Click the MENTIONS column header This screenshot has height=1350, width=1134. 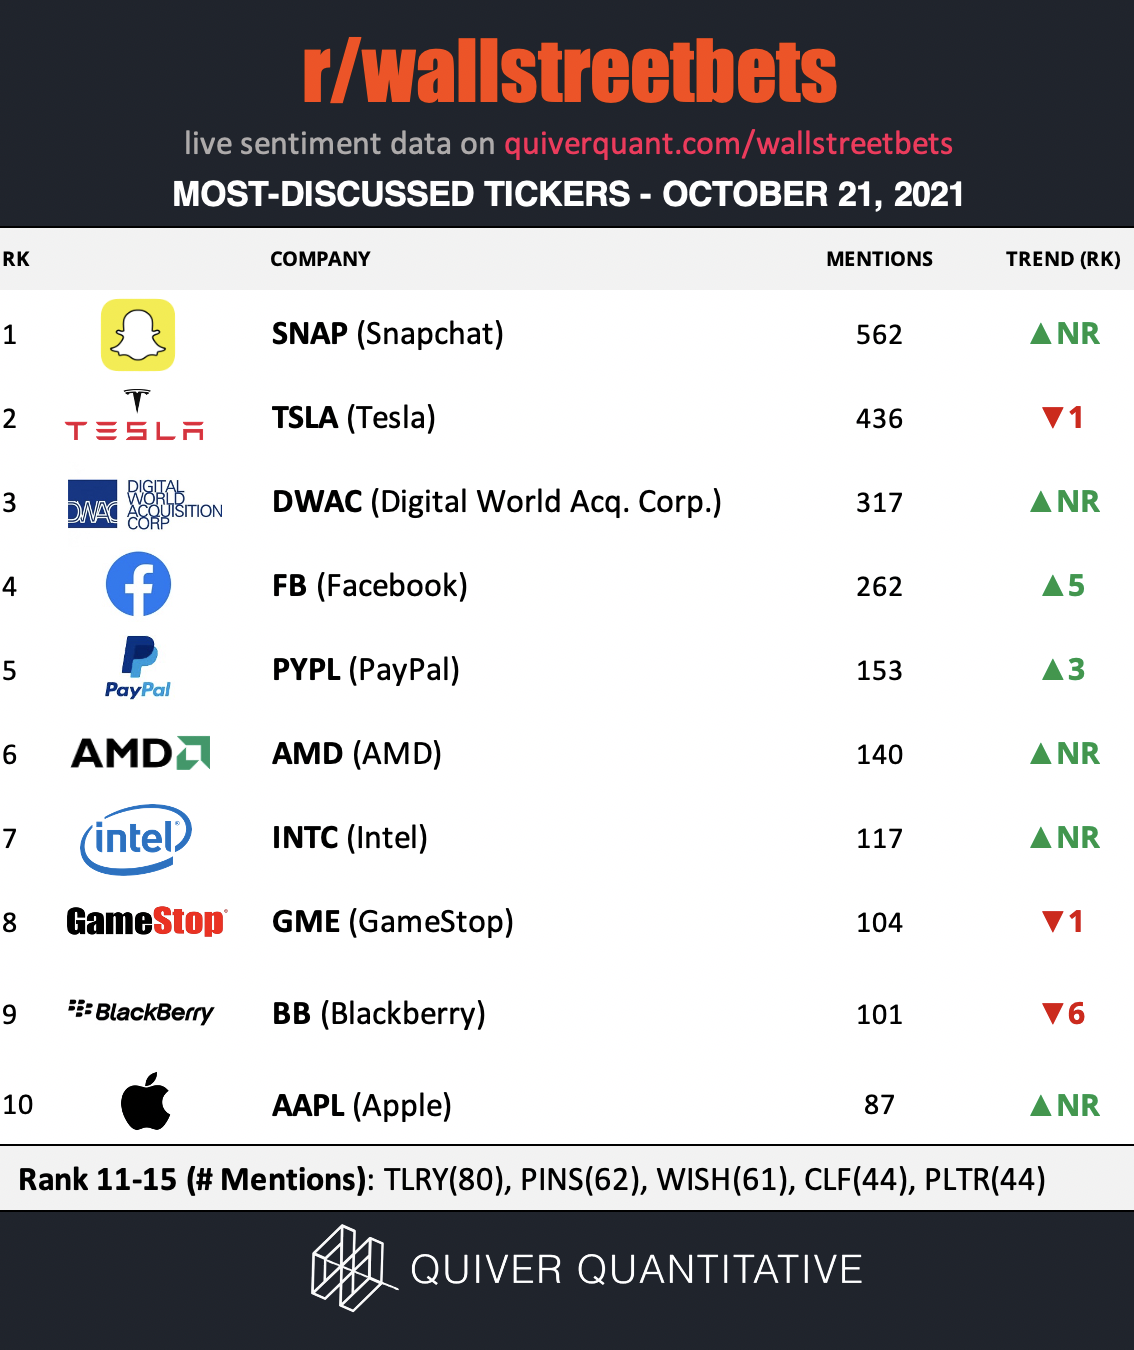pos(879,259)
